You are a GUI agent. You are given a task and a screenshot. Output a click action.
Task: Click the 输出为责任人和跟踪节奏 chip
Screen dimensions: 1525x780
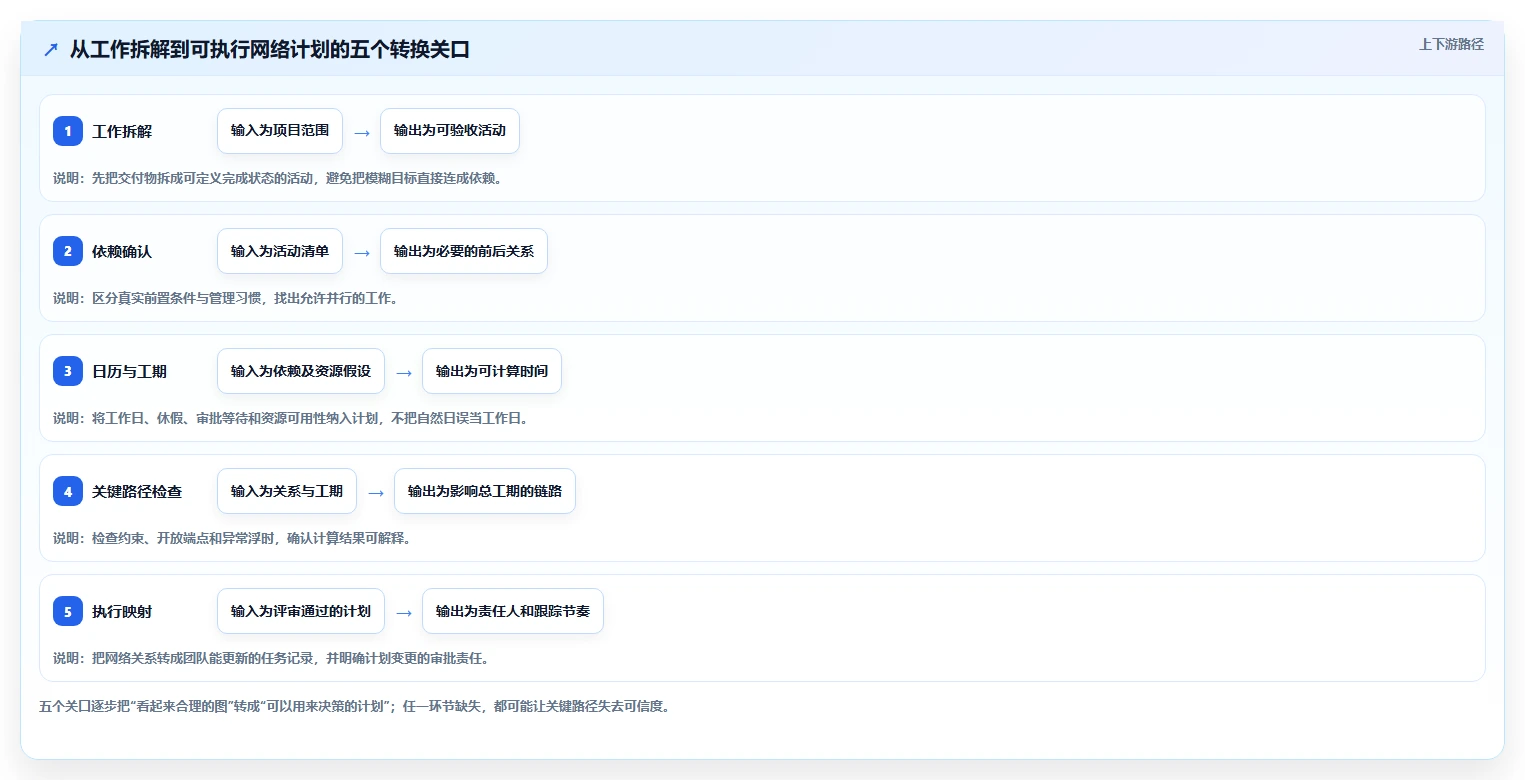pos(513,611)
